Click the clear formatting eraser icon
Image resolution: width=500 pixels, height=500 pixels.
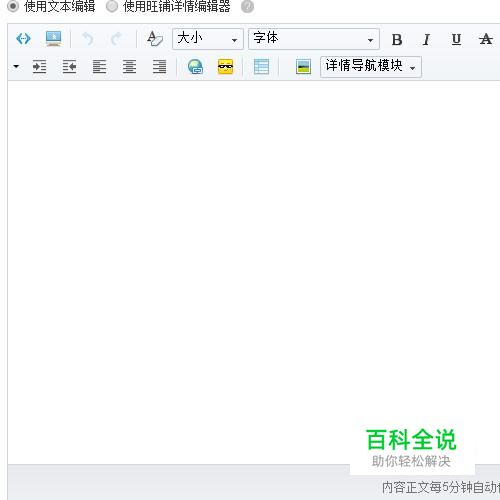[155, 39]
